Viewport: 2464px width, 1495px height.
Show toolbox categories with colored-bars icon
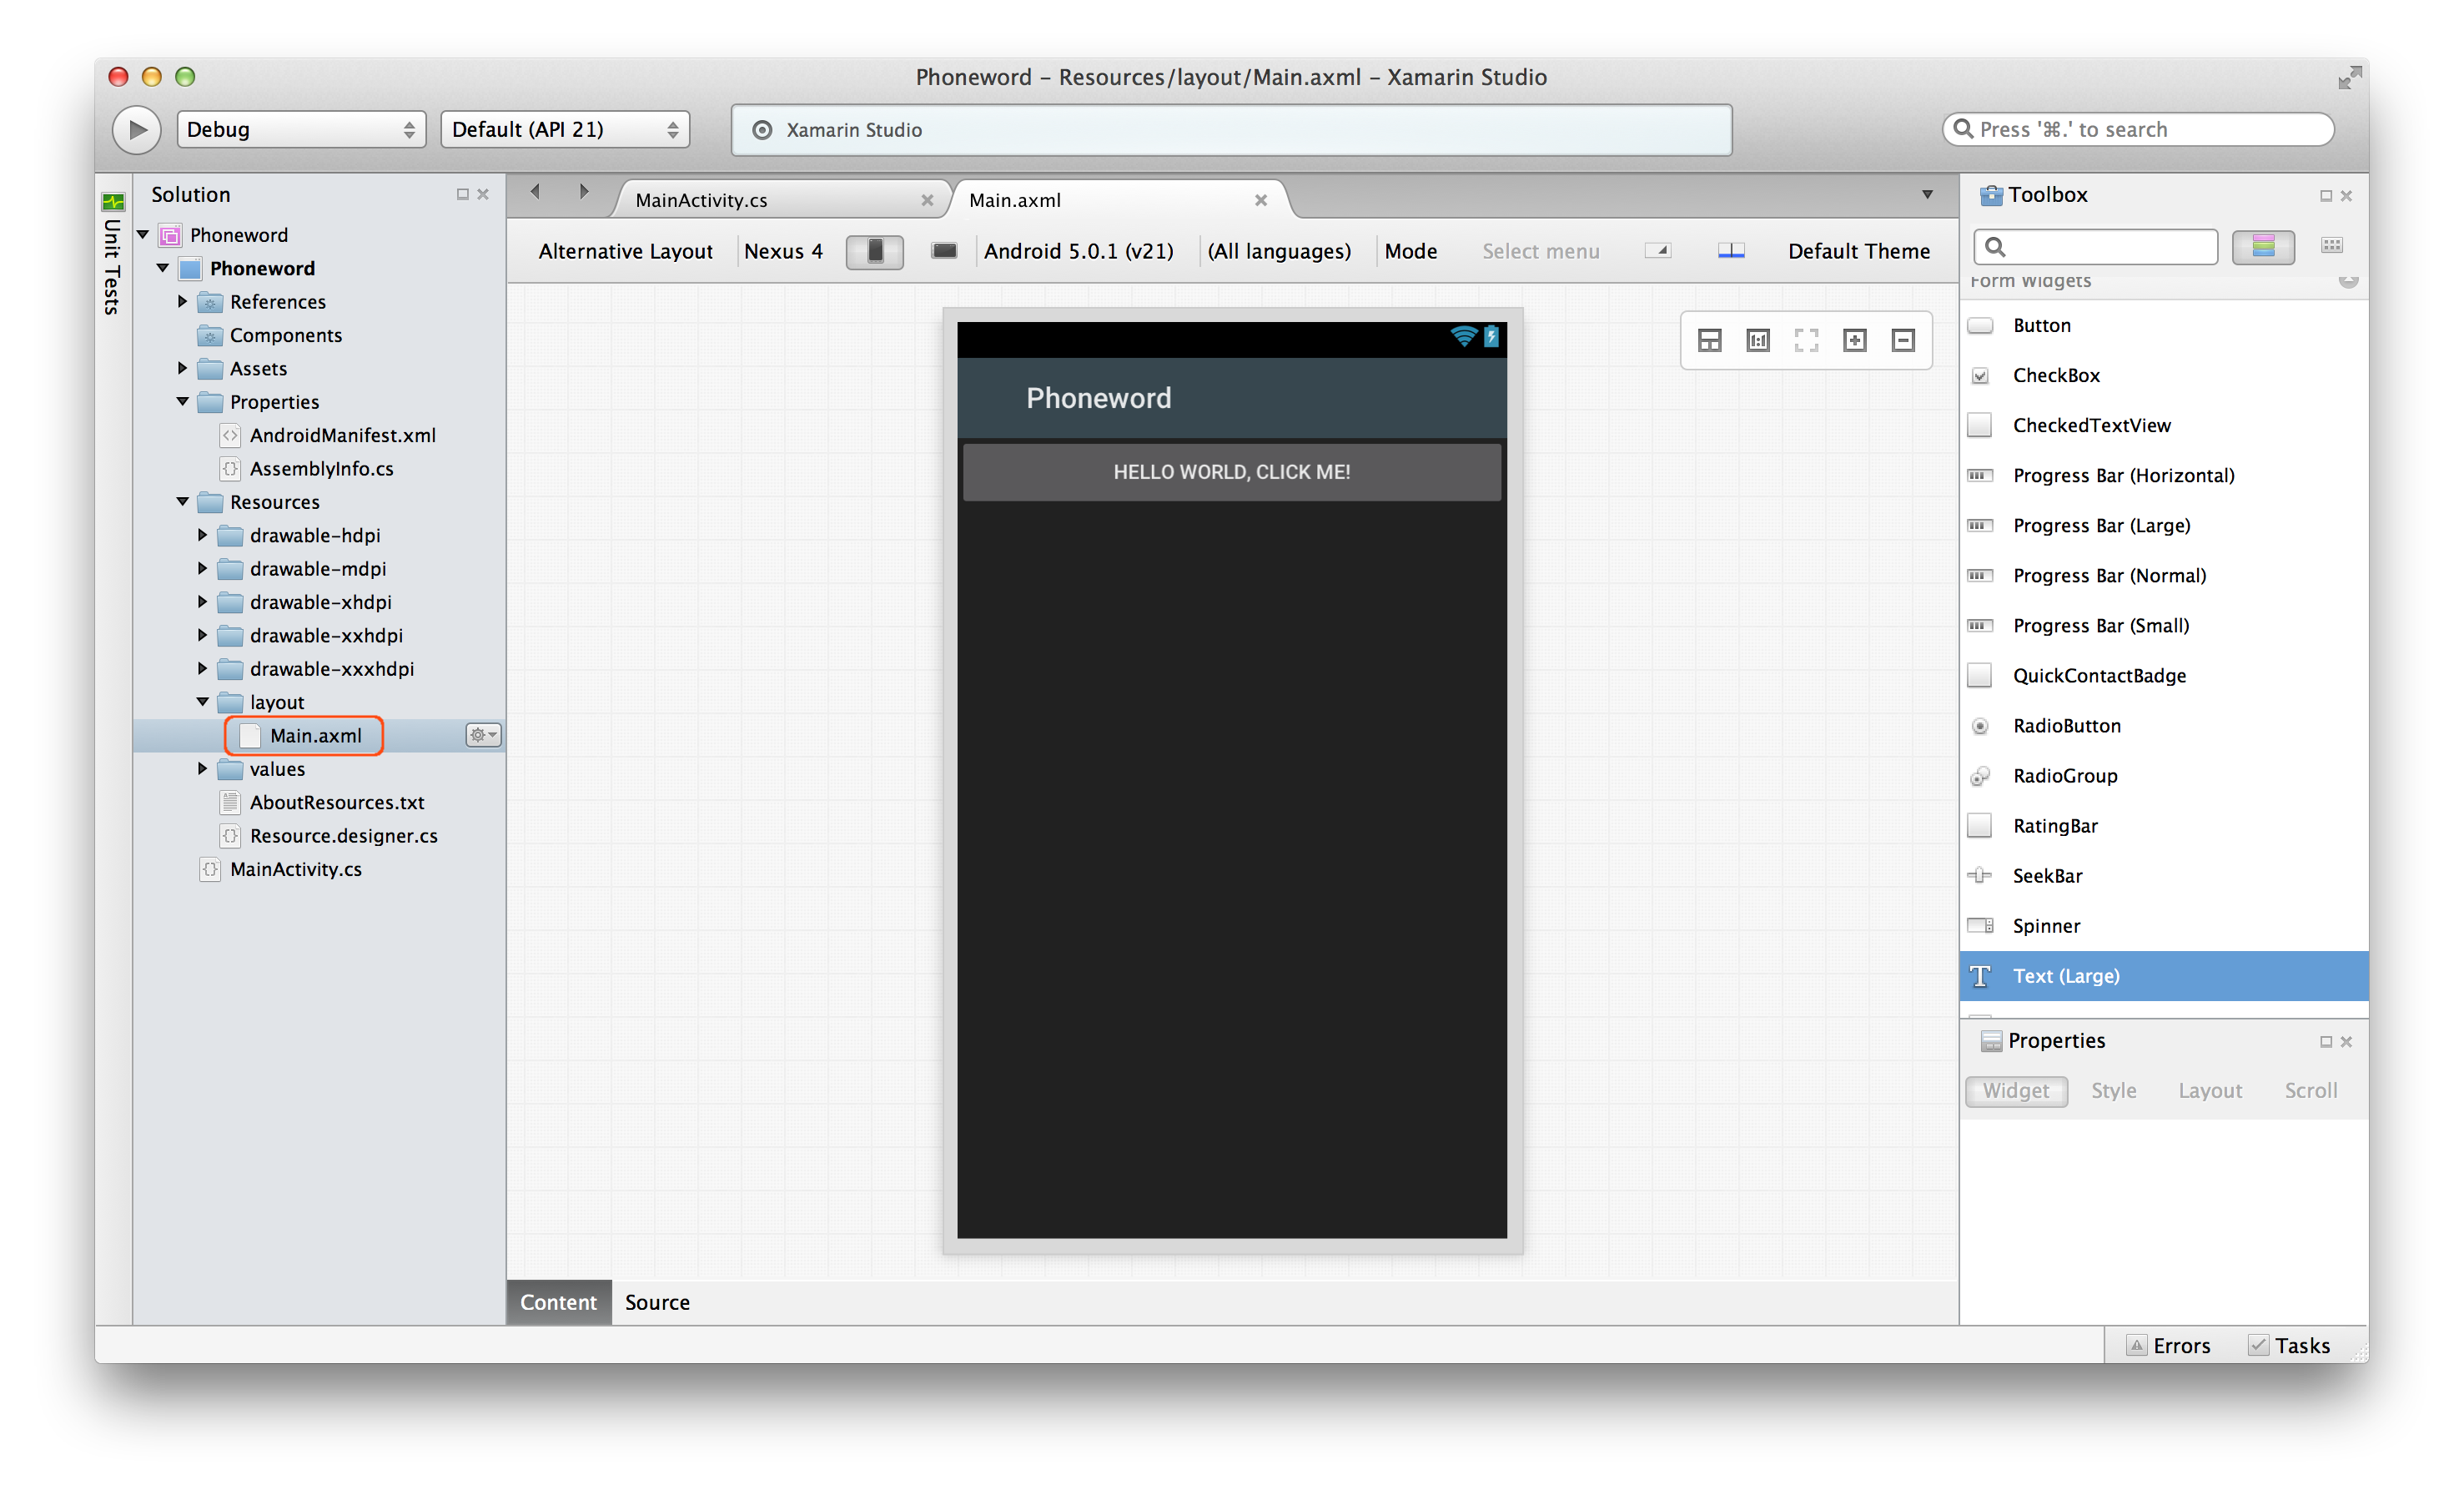click(2262, 246)
